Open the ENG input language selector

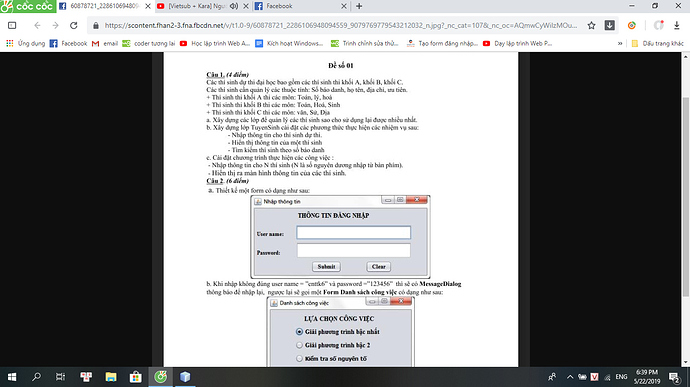(x=621, y=377)
